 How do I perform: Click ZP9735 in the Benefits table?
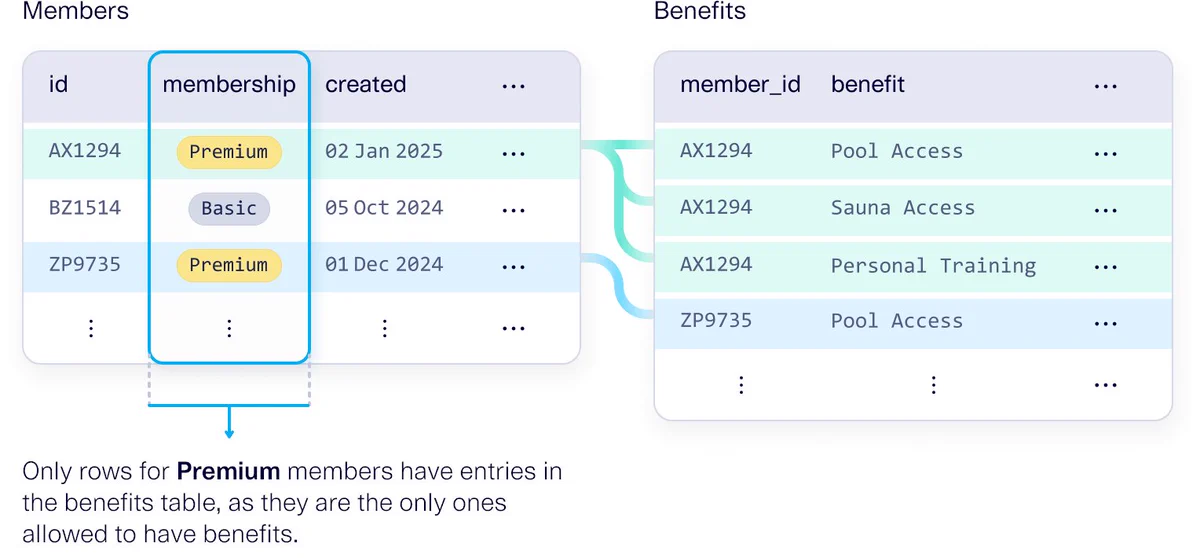click(x=716, y=321)
